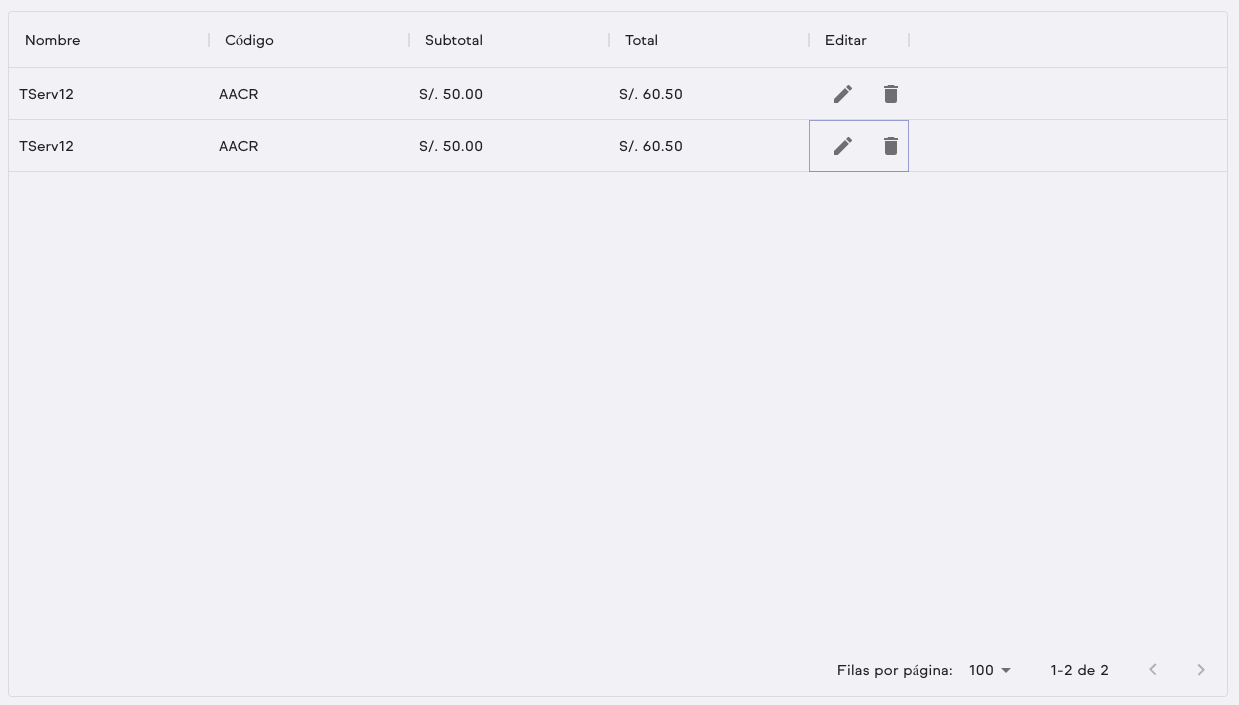Open edit pencil in the second row
This screenshot has width=1239, height=705.
click(x=843, y=146)
